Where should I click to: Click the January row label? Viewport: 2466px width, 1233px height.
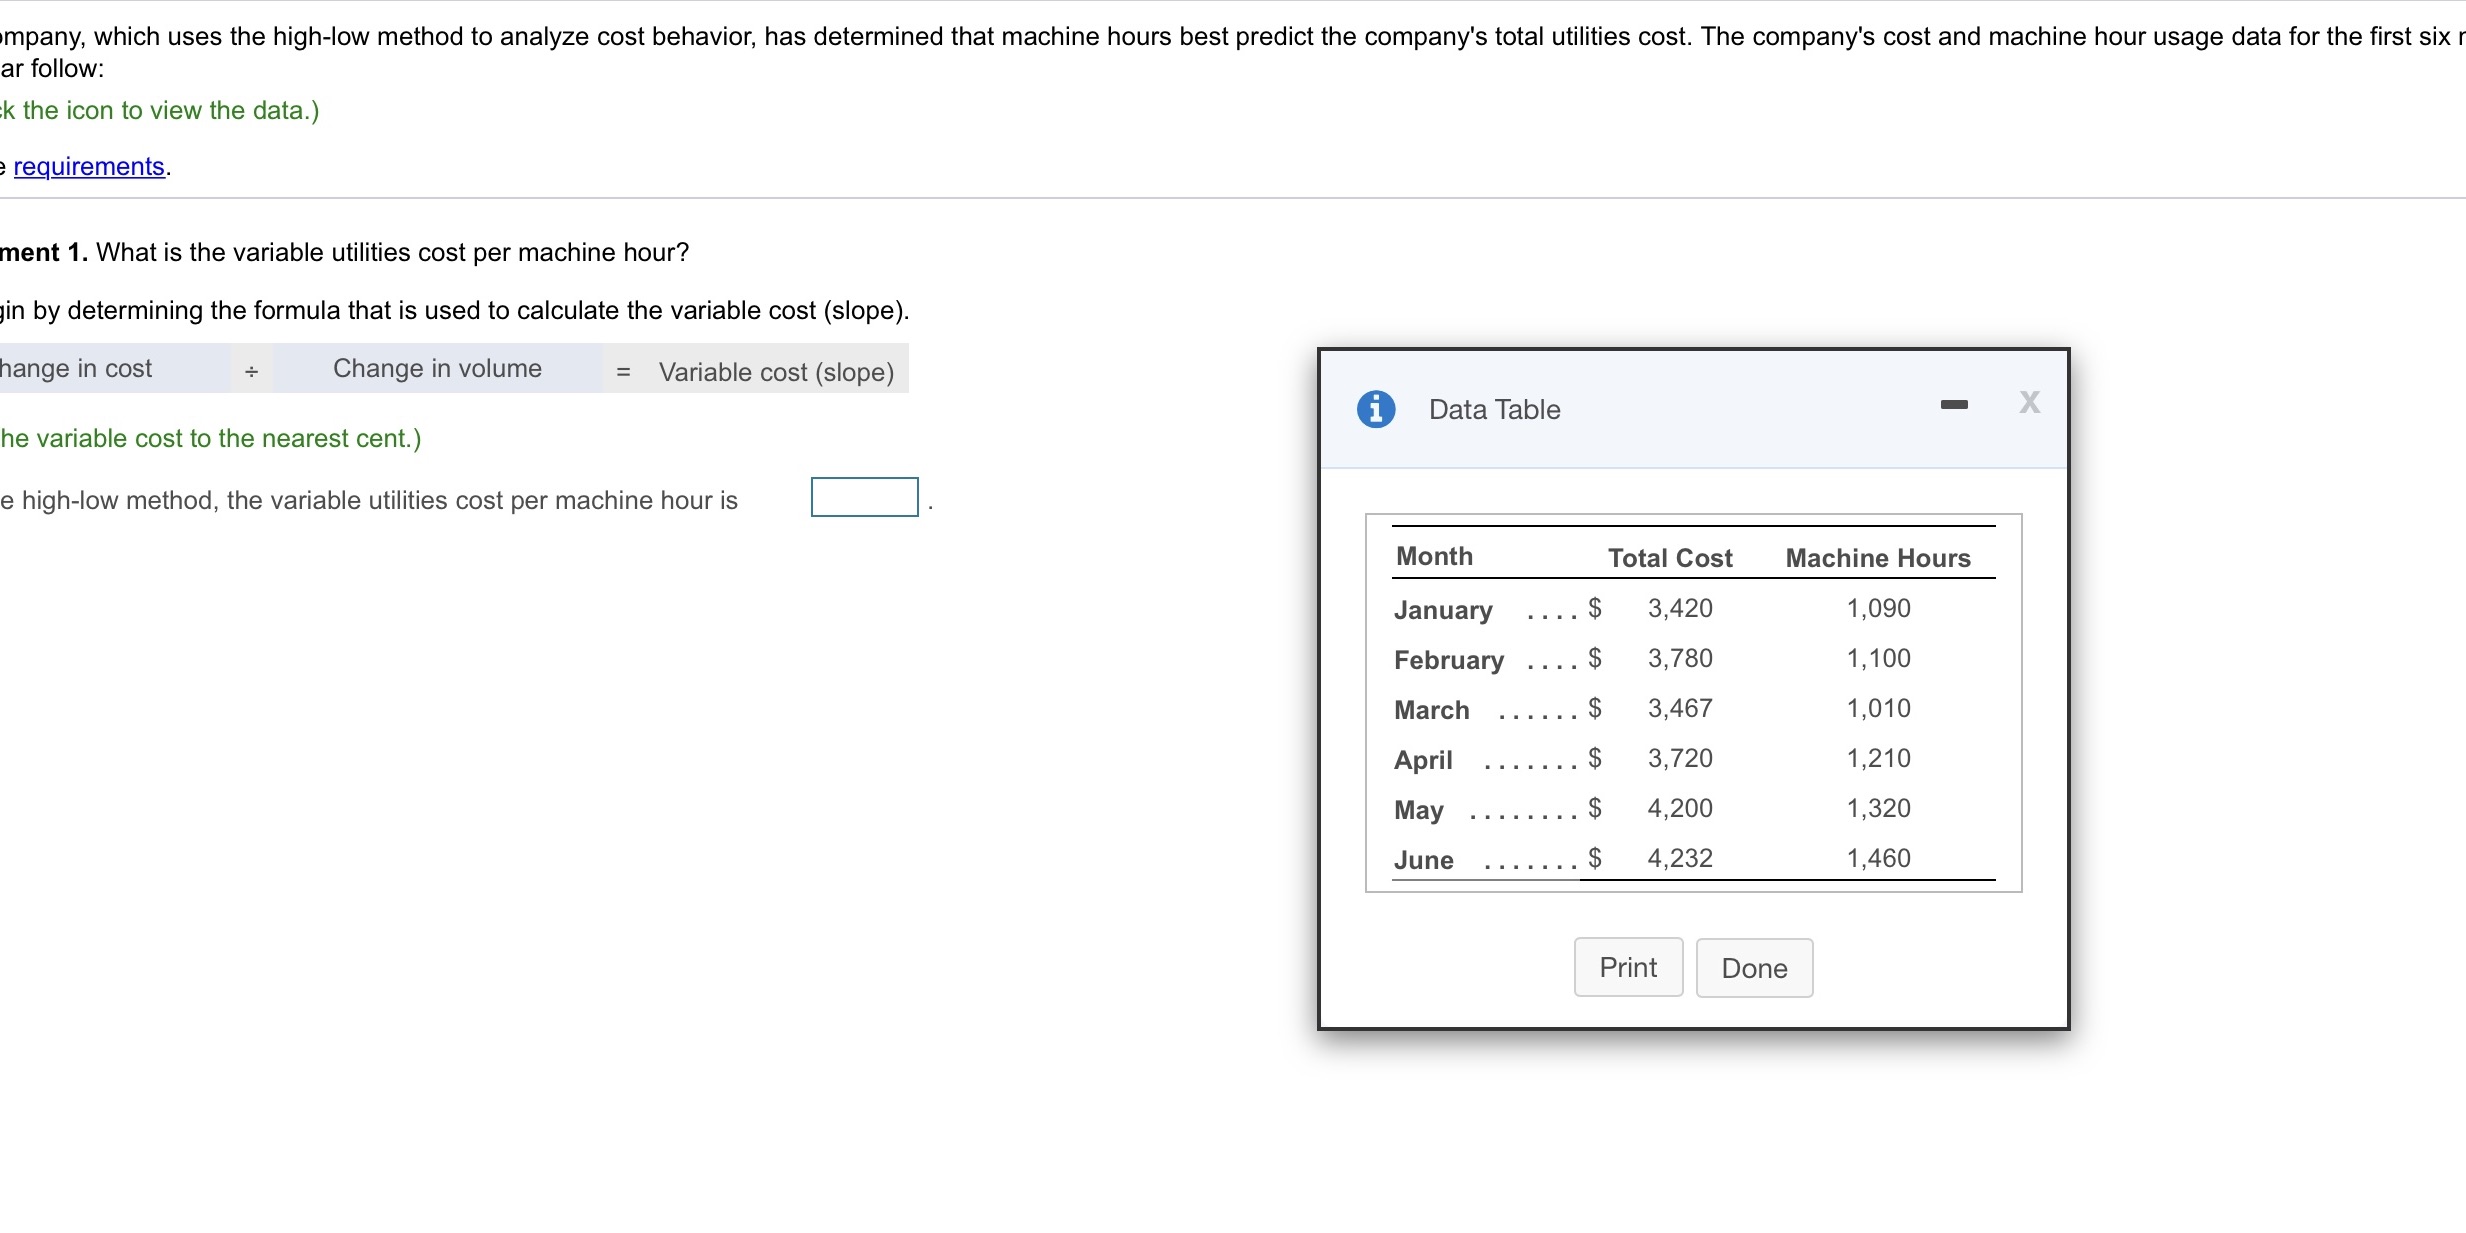(1443, 610)
